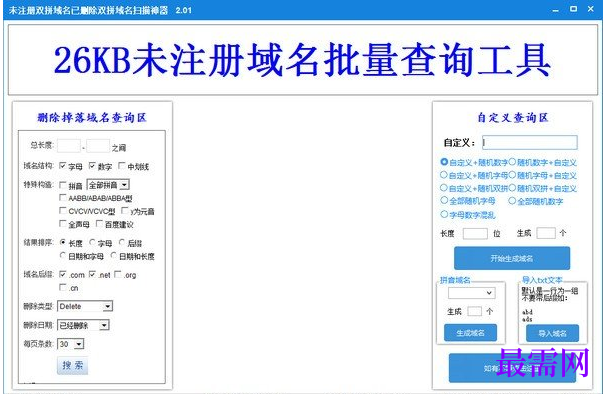
Task: Open the 全部拼音 dropdown
Action: click(108, 185)
